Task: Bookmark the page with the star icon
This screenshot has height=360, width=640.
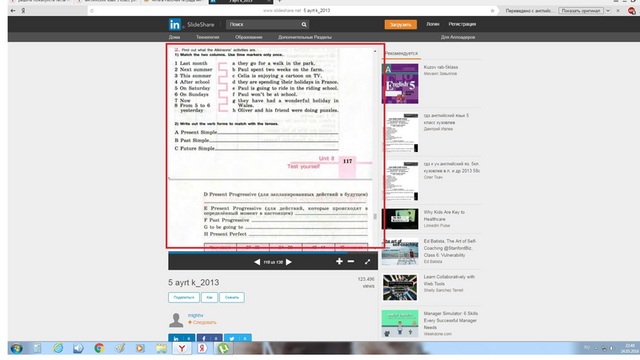Action: (492, 11)
